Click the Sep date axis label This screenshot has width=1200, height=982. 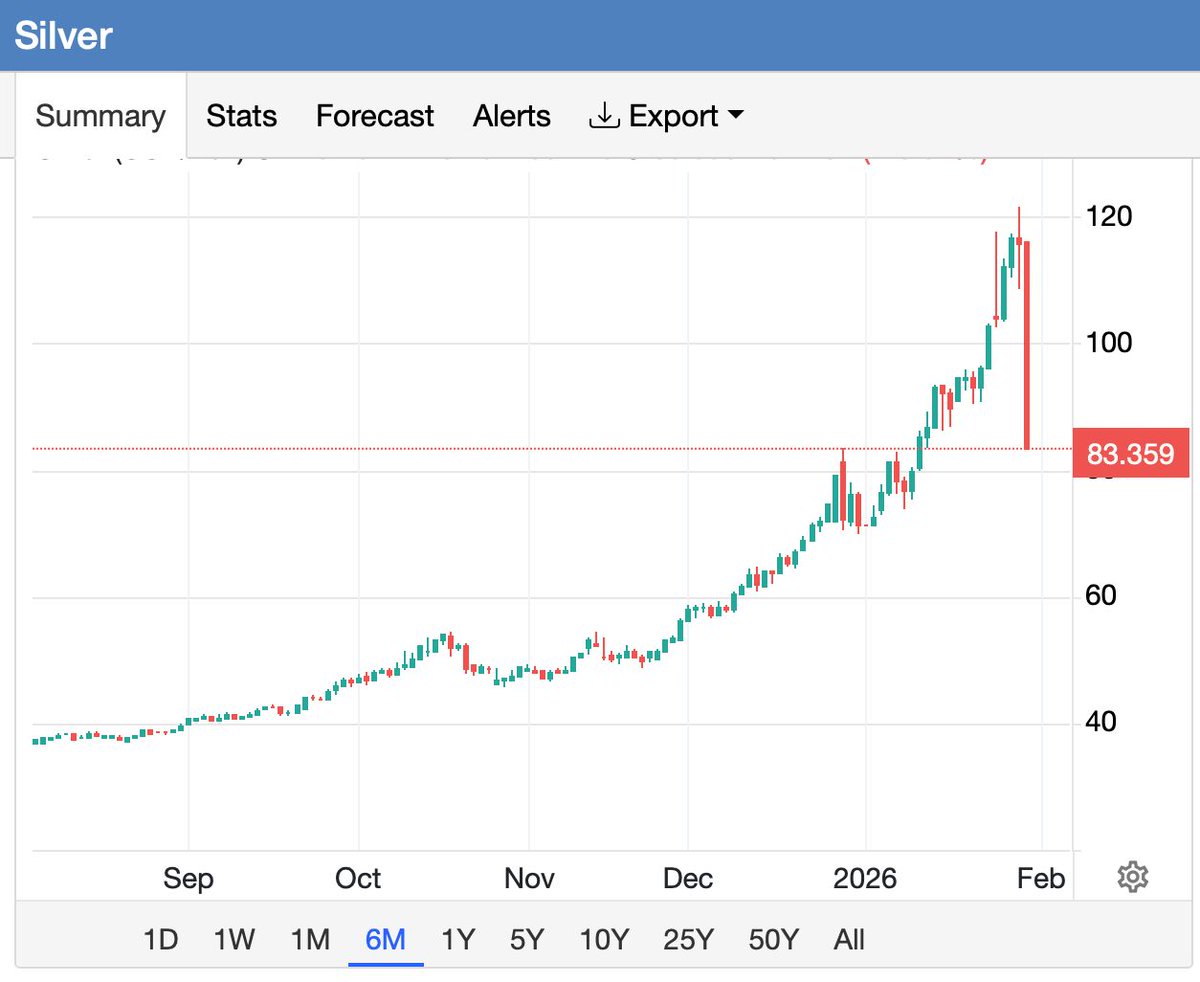[x=188, y=879]
